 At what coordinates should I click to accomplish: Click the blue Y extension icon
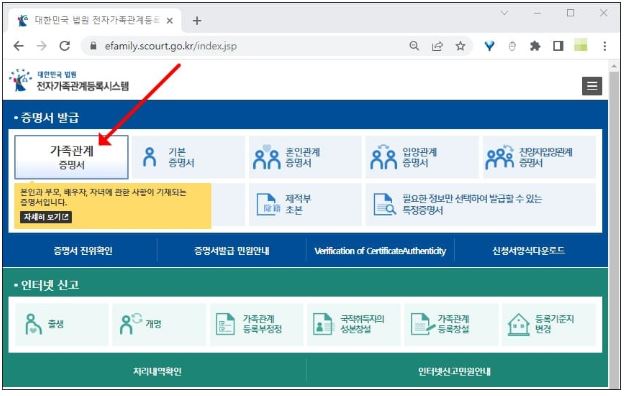point(489,46)
